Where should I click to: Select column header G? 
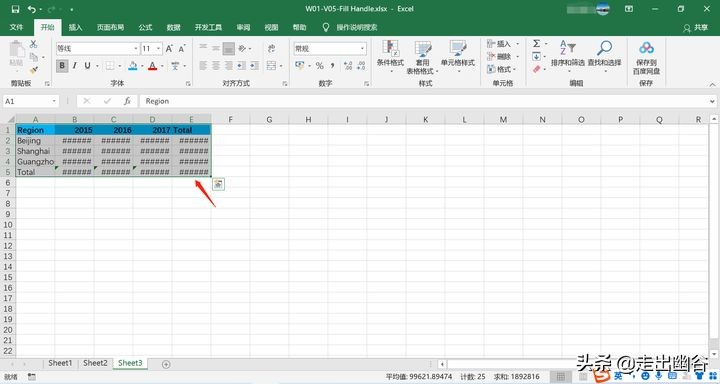click(269, 119)
